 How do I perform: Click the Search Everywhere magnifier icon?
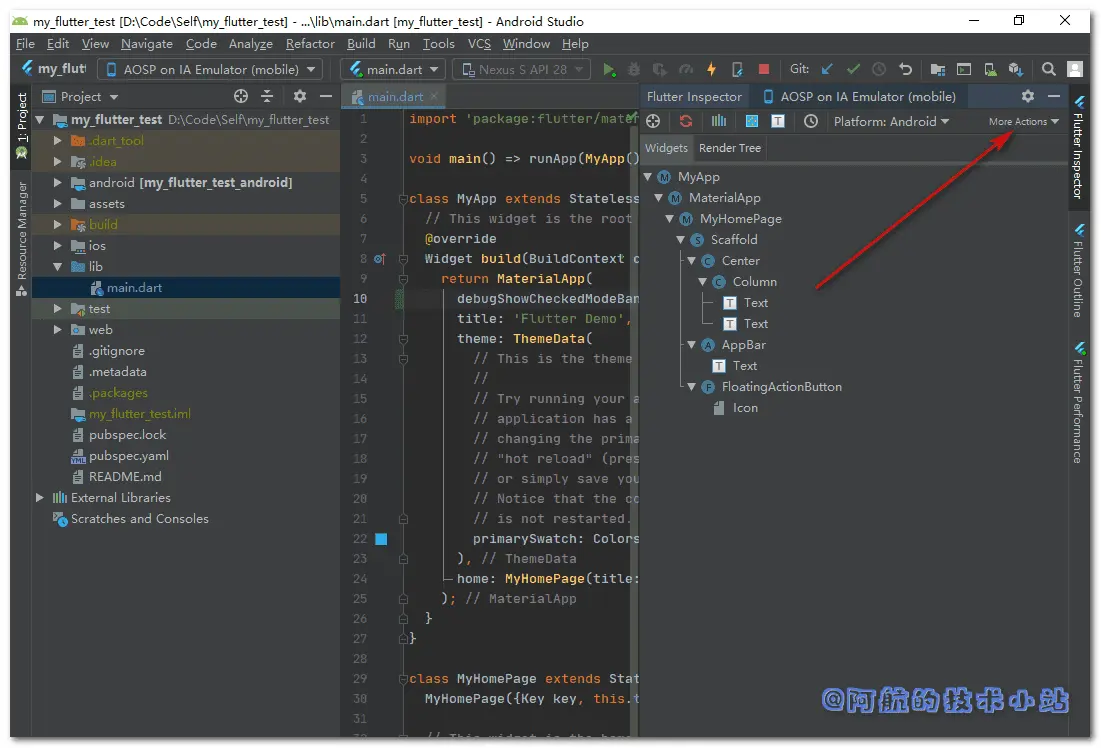point(1048,69)
